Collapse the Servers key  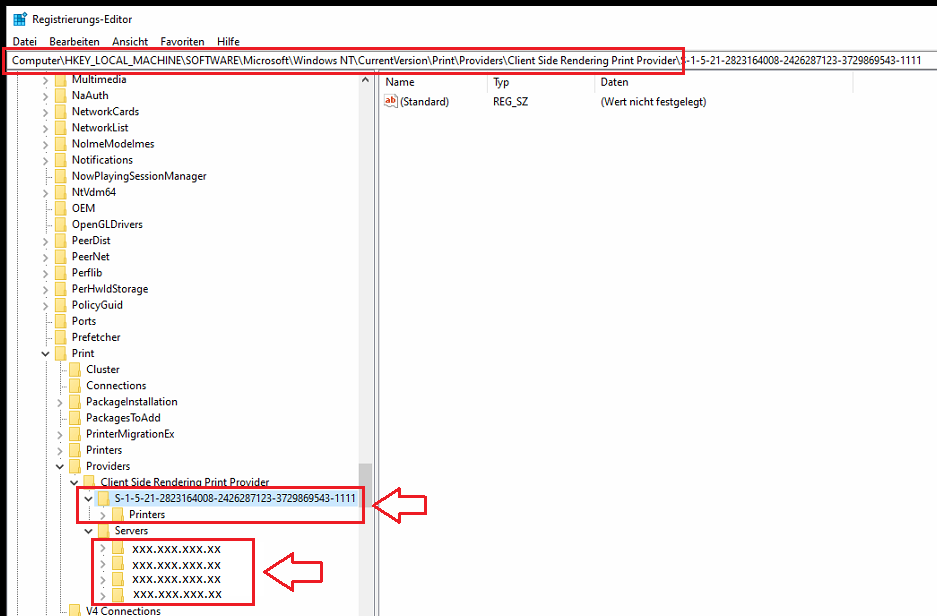88,531
